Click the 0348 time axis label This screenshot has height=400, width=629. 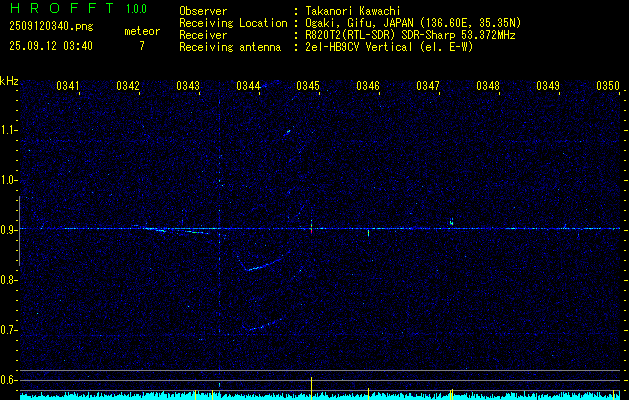click(488, 85)
